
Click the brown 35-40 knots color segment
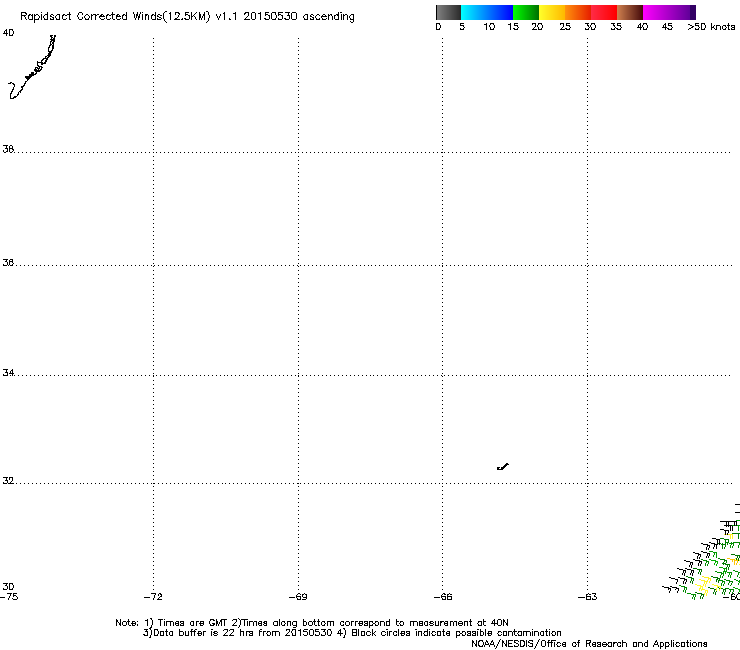[x=630, y=12]
